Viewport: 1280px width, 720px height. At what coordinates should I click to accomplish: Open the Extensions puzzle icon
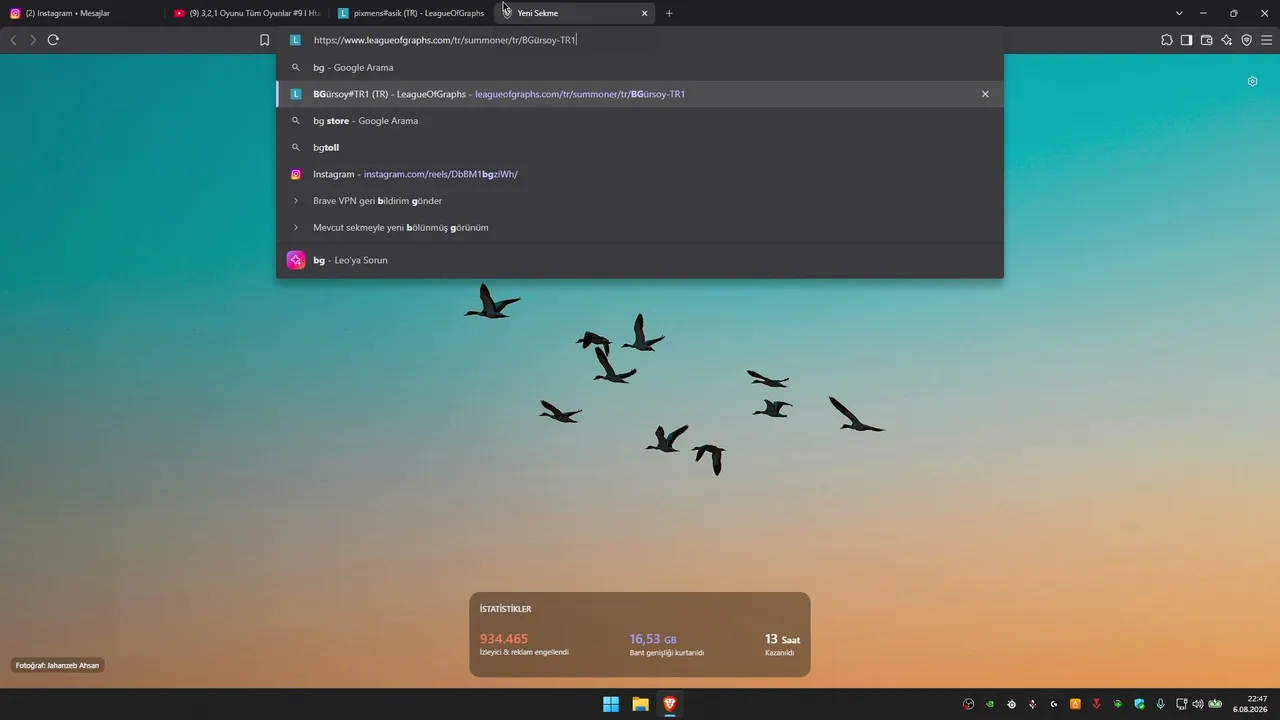1167,40
